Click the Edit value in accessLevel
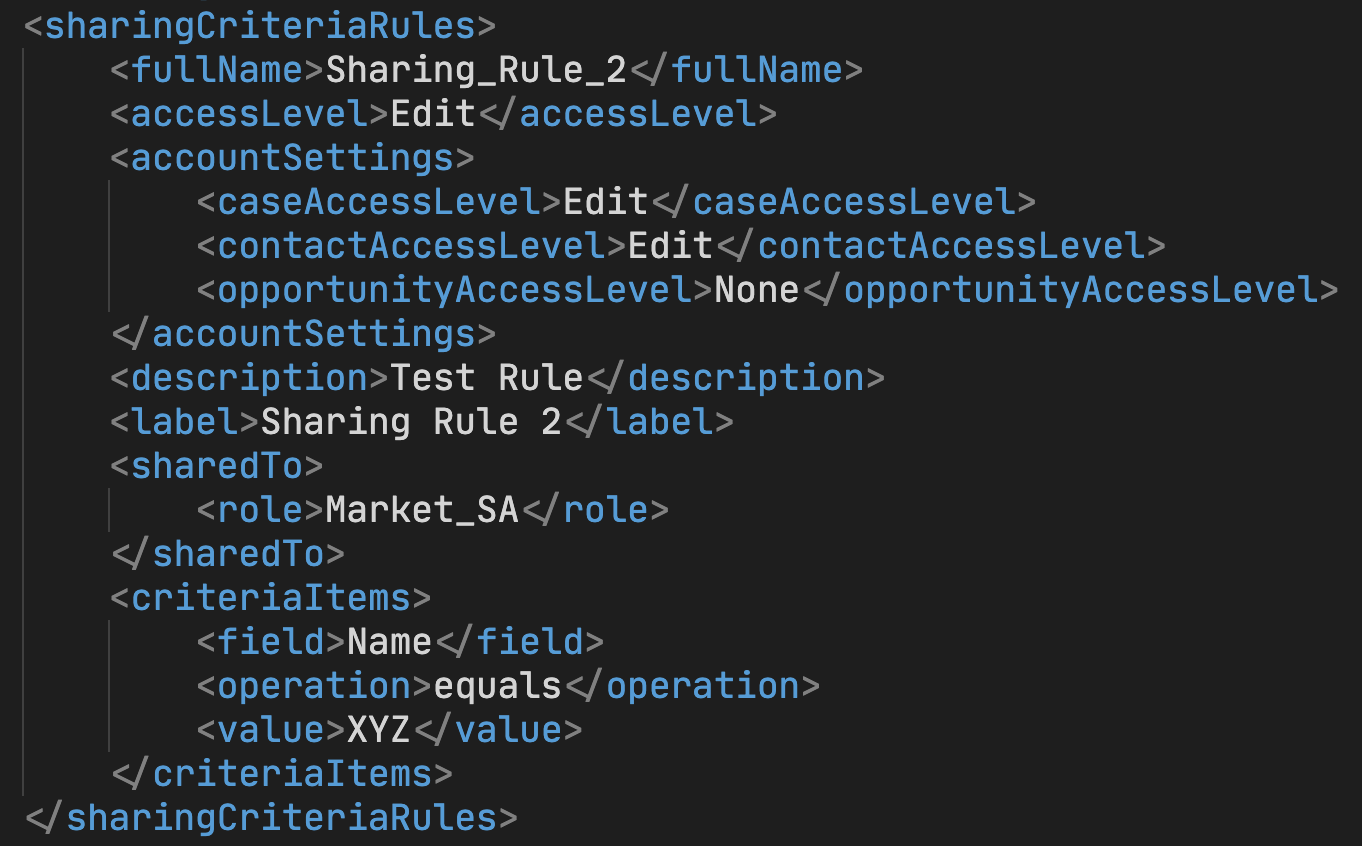The height and width of the screenshot is (846, 1362). click(x=433, y=114)
